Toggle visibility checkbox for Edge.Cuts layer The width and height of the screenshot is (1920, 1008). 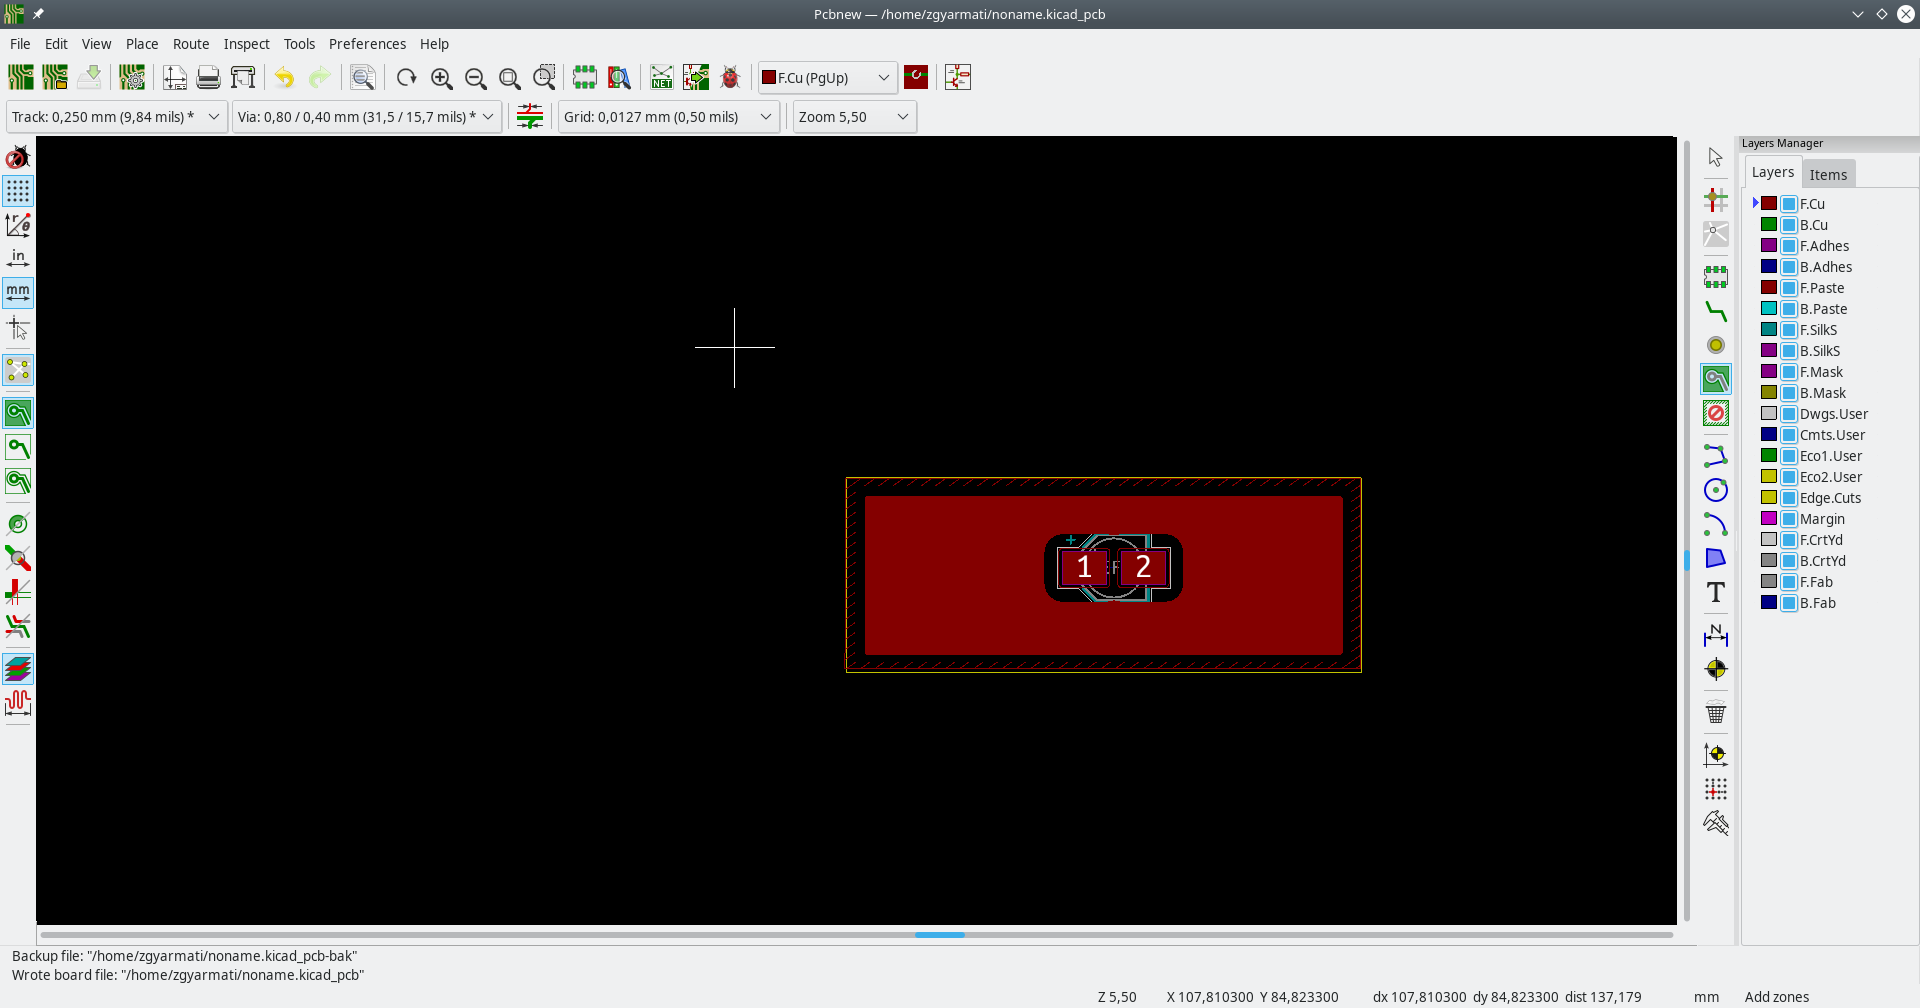[x=1789, y=498]
